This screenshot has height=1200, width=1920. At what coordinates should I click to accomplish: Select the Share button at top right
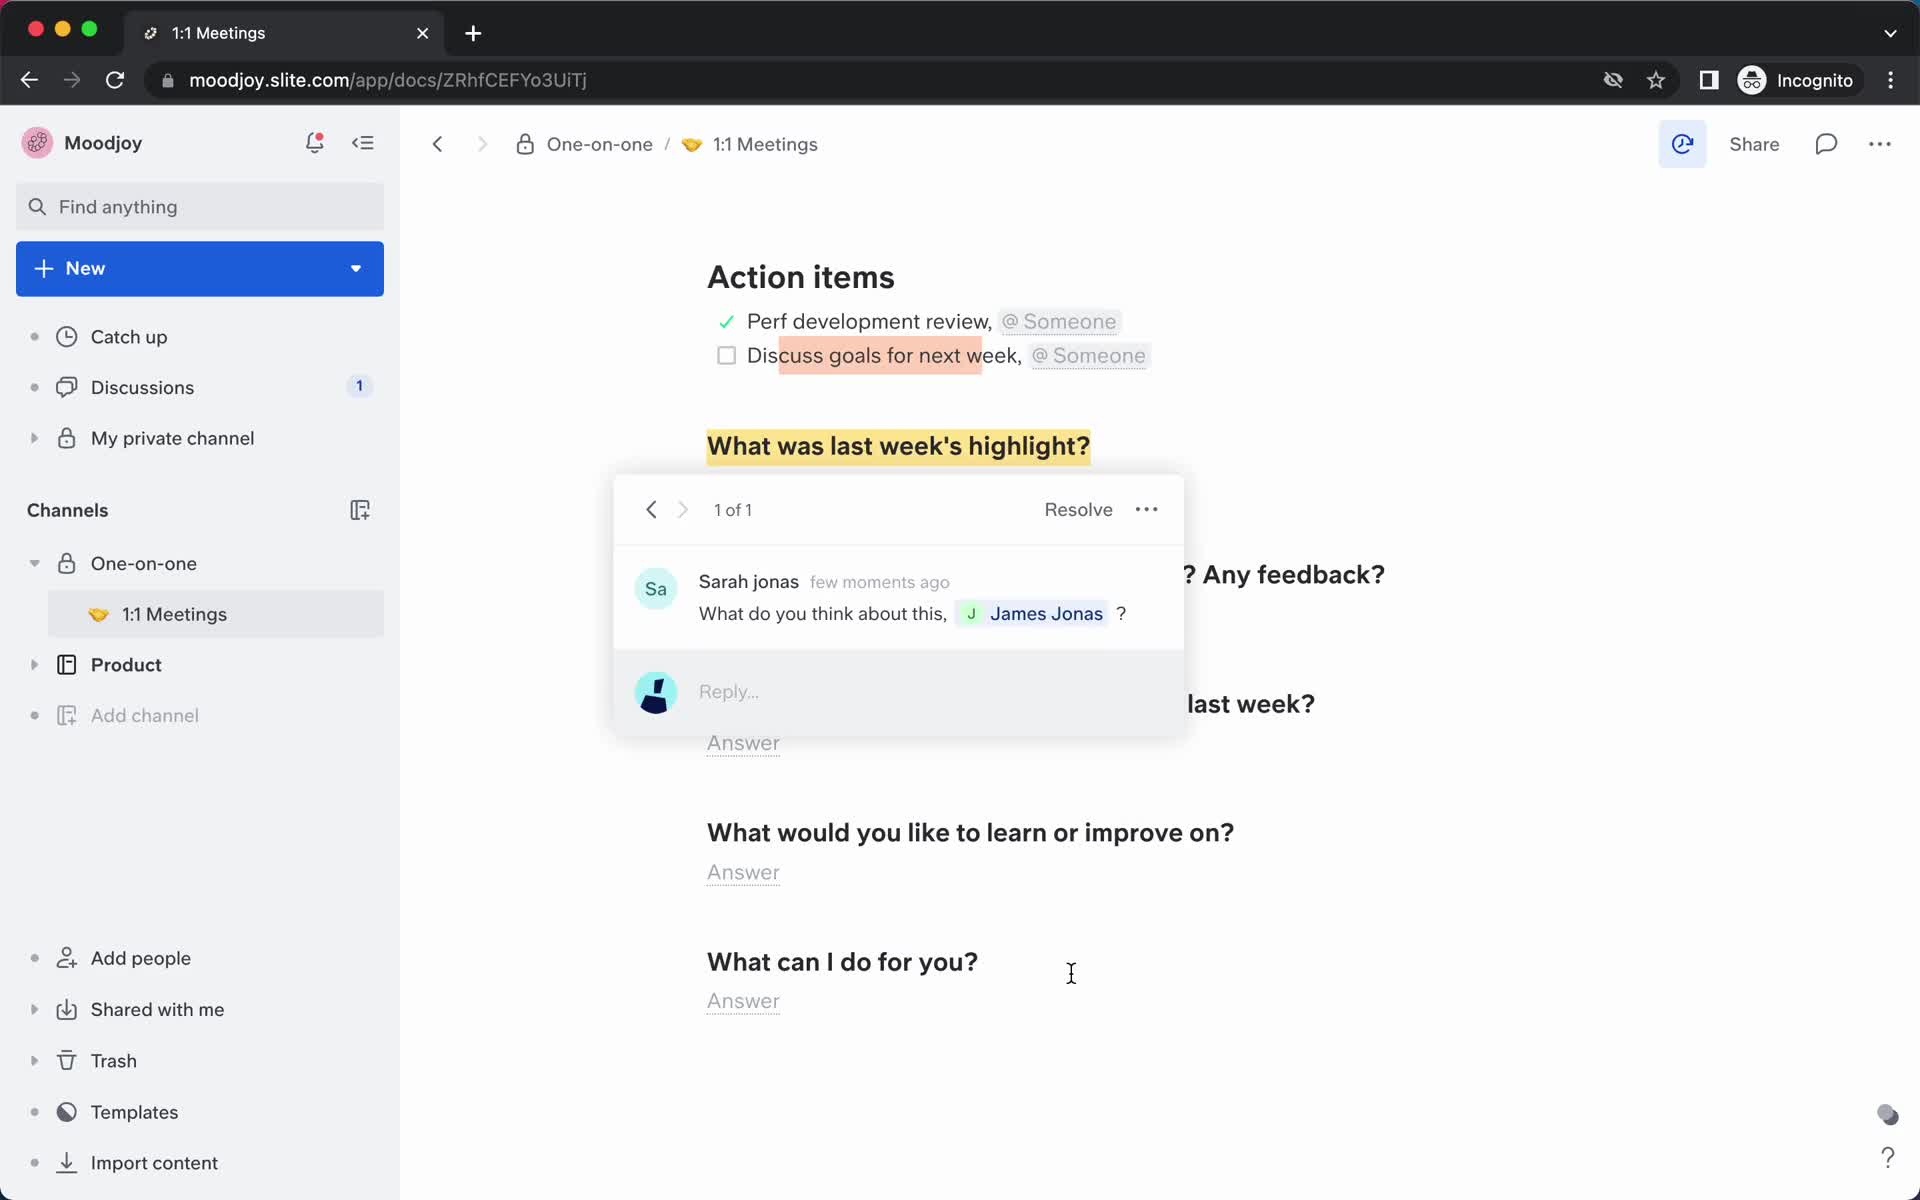pyautogui.click(x=1756, y=144)
